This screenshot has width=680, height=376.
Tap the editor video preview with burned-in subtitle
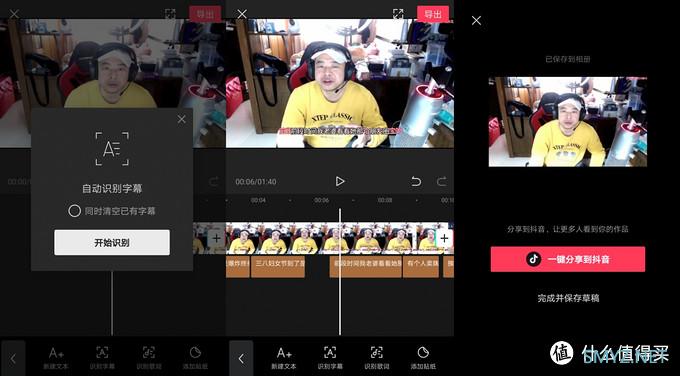coord(340,83)
